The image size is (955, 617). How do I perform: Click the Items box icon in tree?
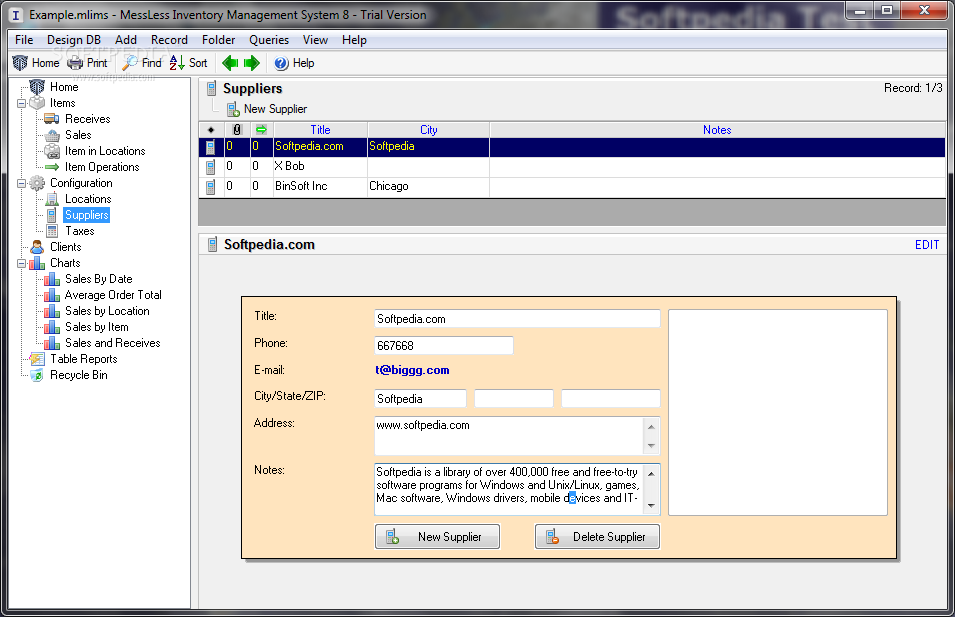(37, 103)
